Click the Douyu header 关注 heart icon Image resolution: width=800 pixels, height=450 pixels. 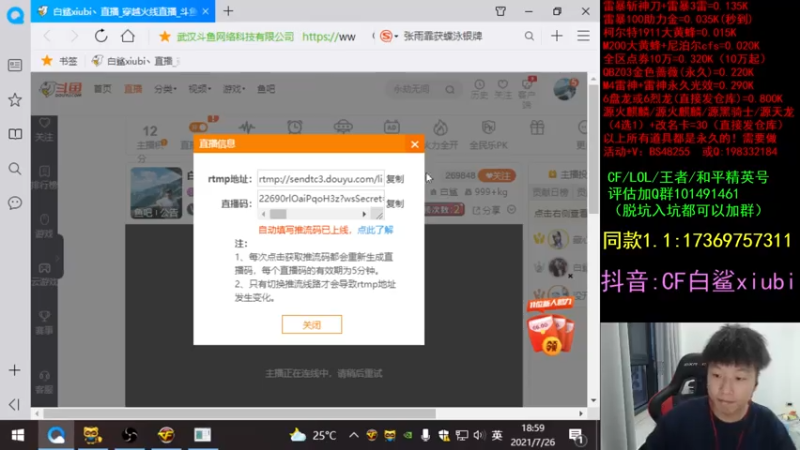point(503,89)
